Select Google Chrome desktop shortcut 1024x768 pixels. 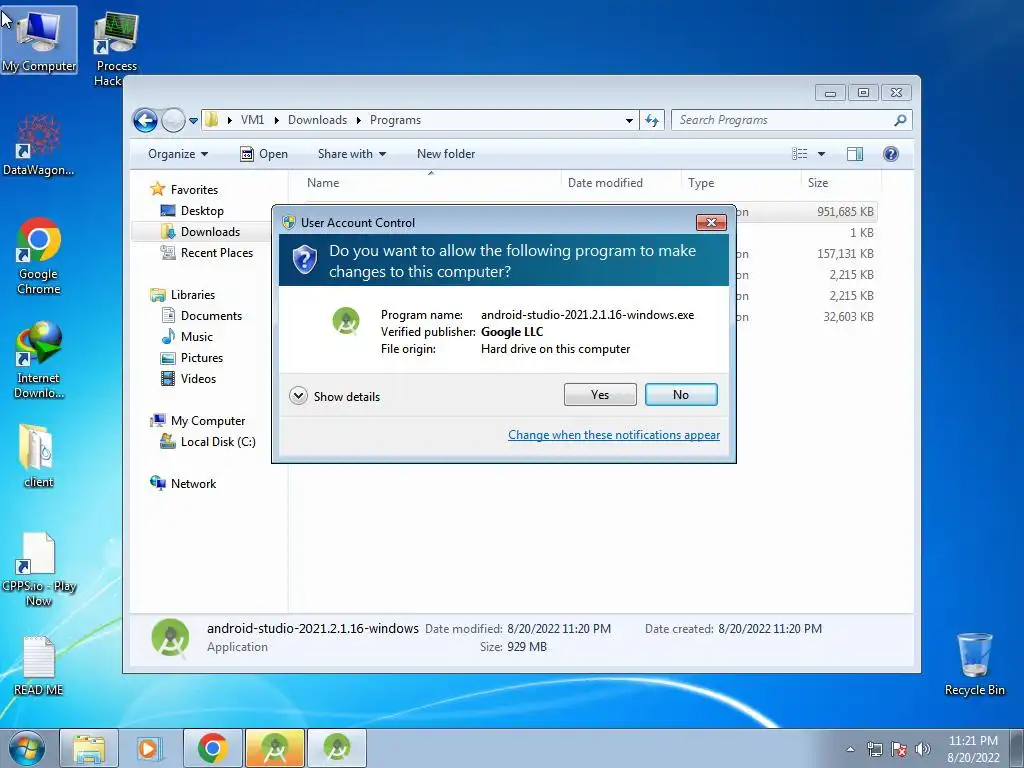[39, 256]
